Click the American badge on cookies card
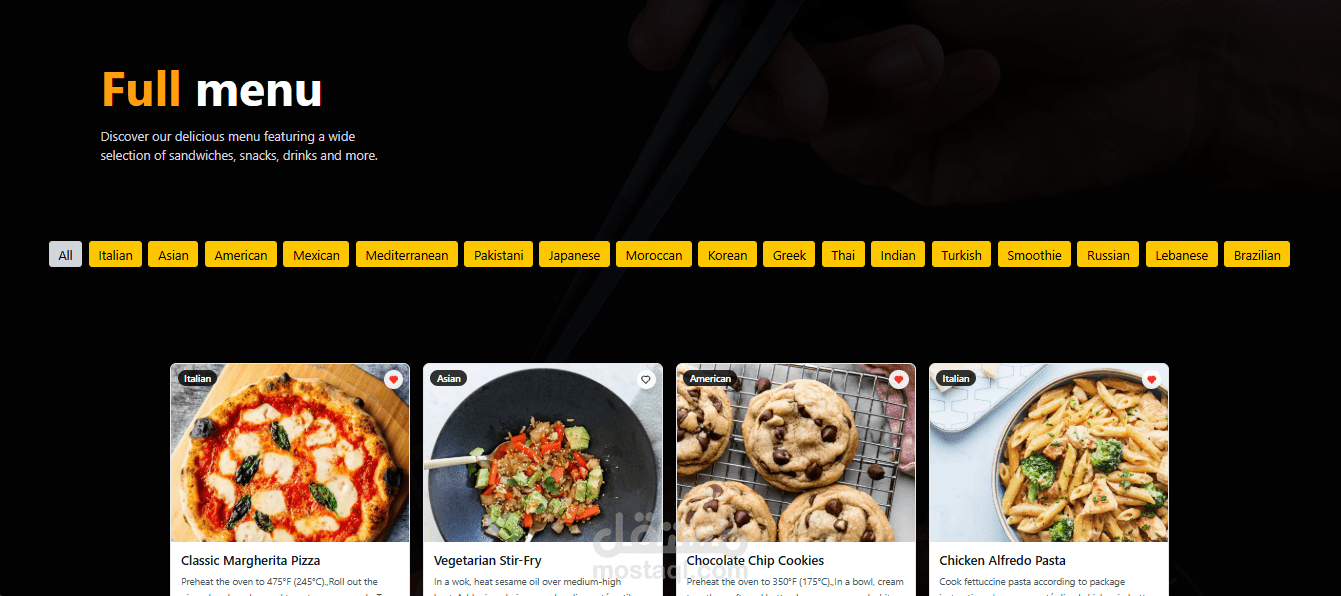 [x=711, y=379]
